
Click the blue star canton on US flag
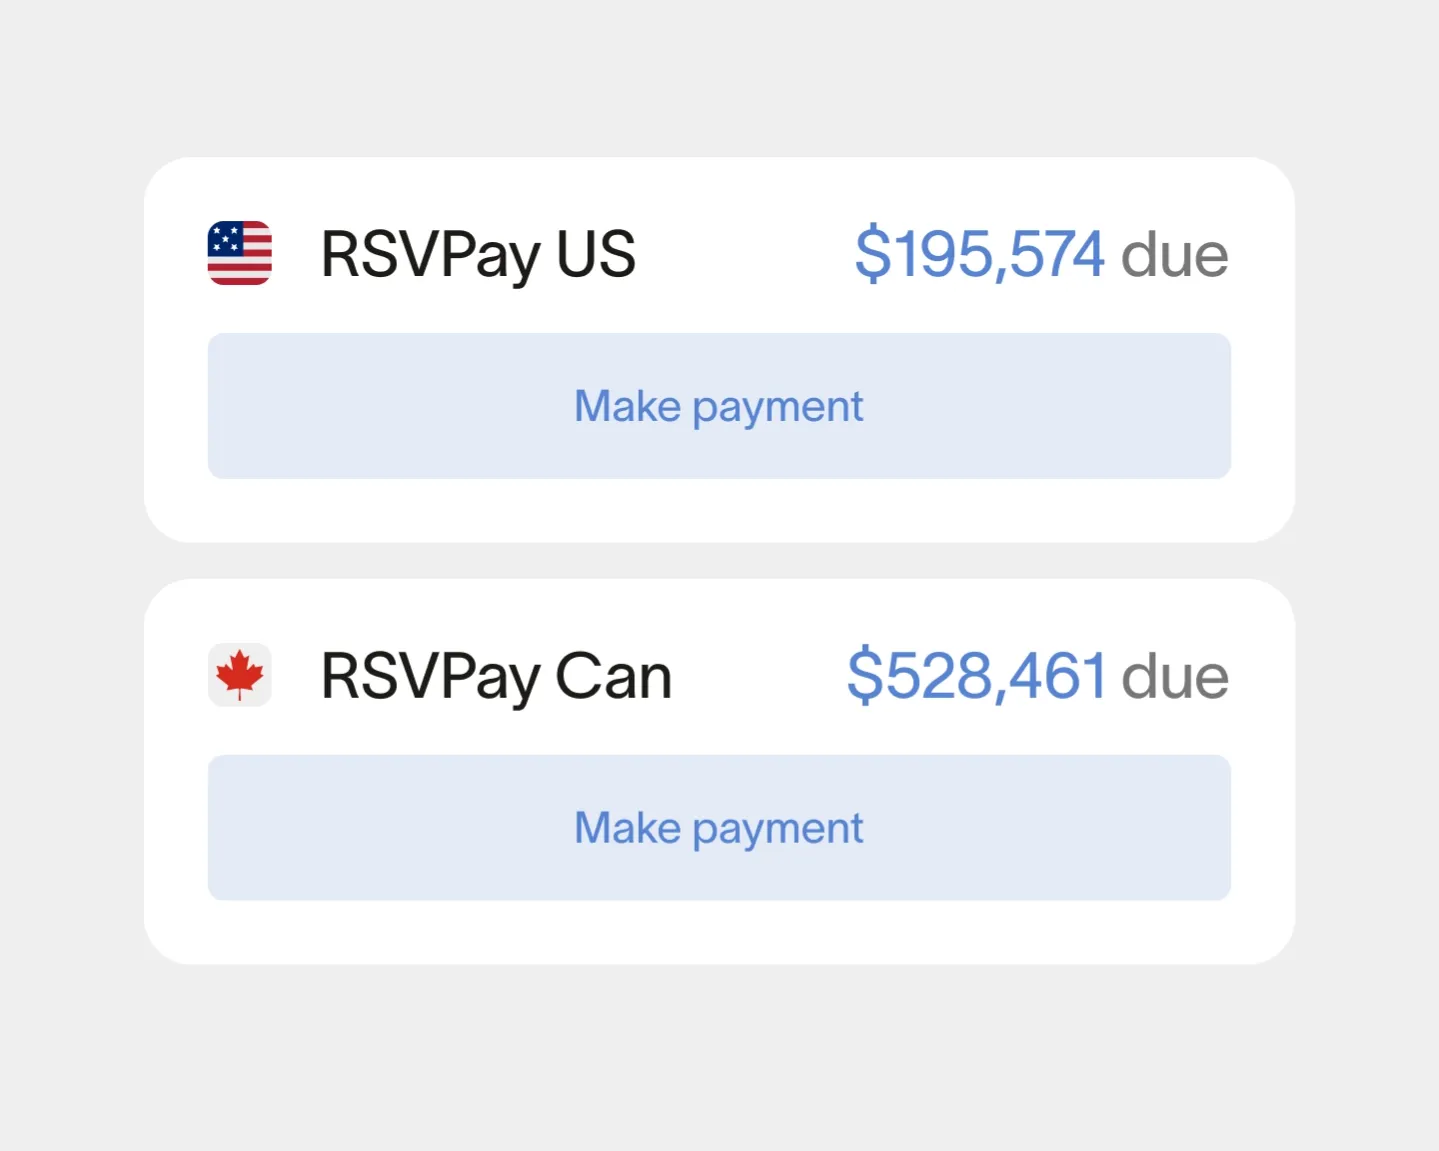click(x=225, y=239)
